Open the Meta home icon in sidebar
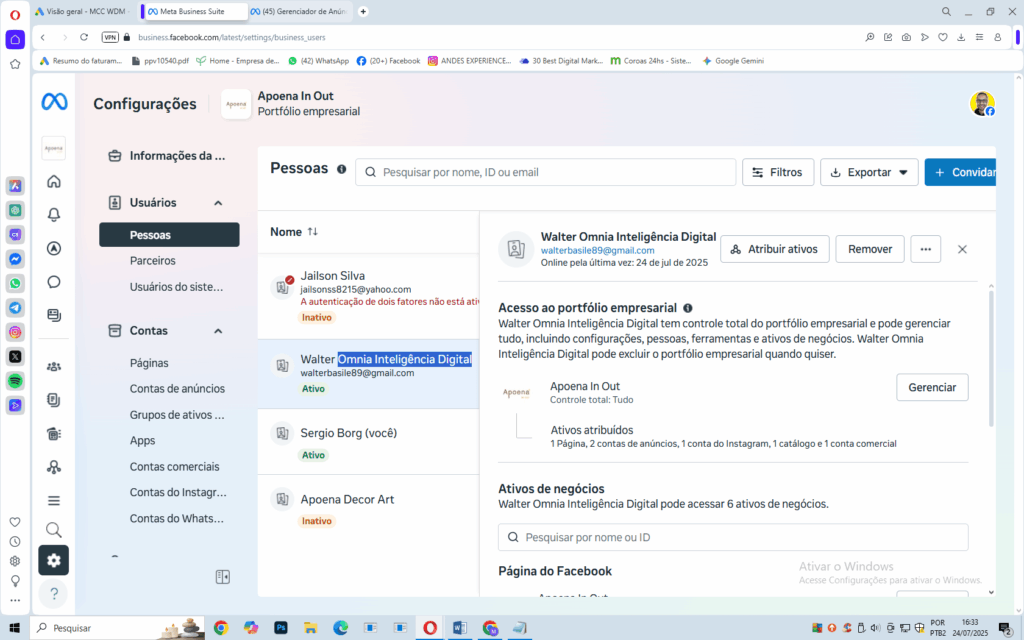Viewport: 1024px width, 640px height. 54,181
